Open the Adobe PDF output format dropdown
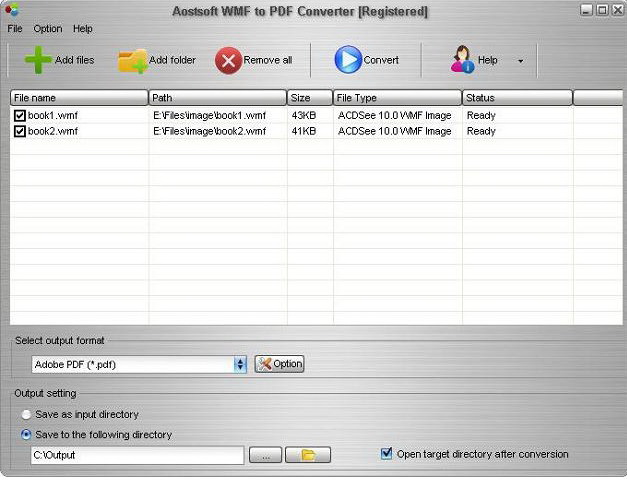 click(240, 364)
